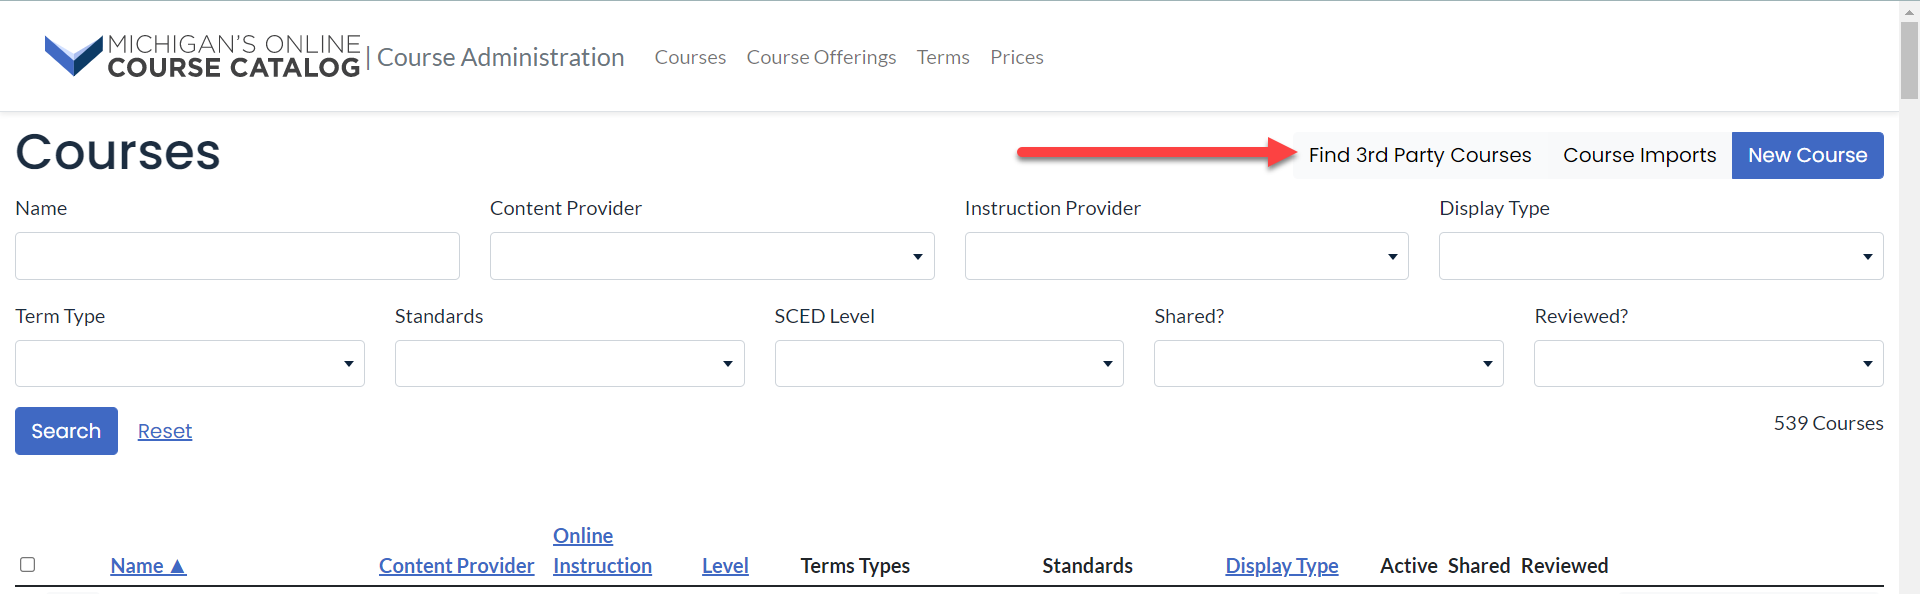Expand the Standards filter dropdown

coord(570,363)
